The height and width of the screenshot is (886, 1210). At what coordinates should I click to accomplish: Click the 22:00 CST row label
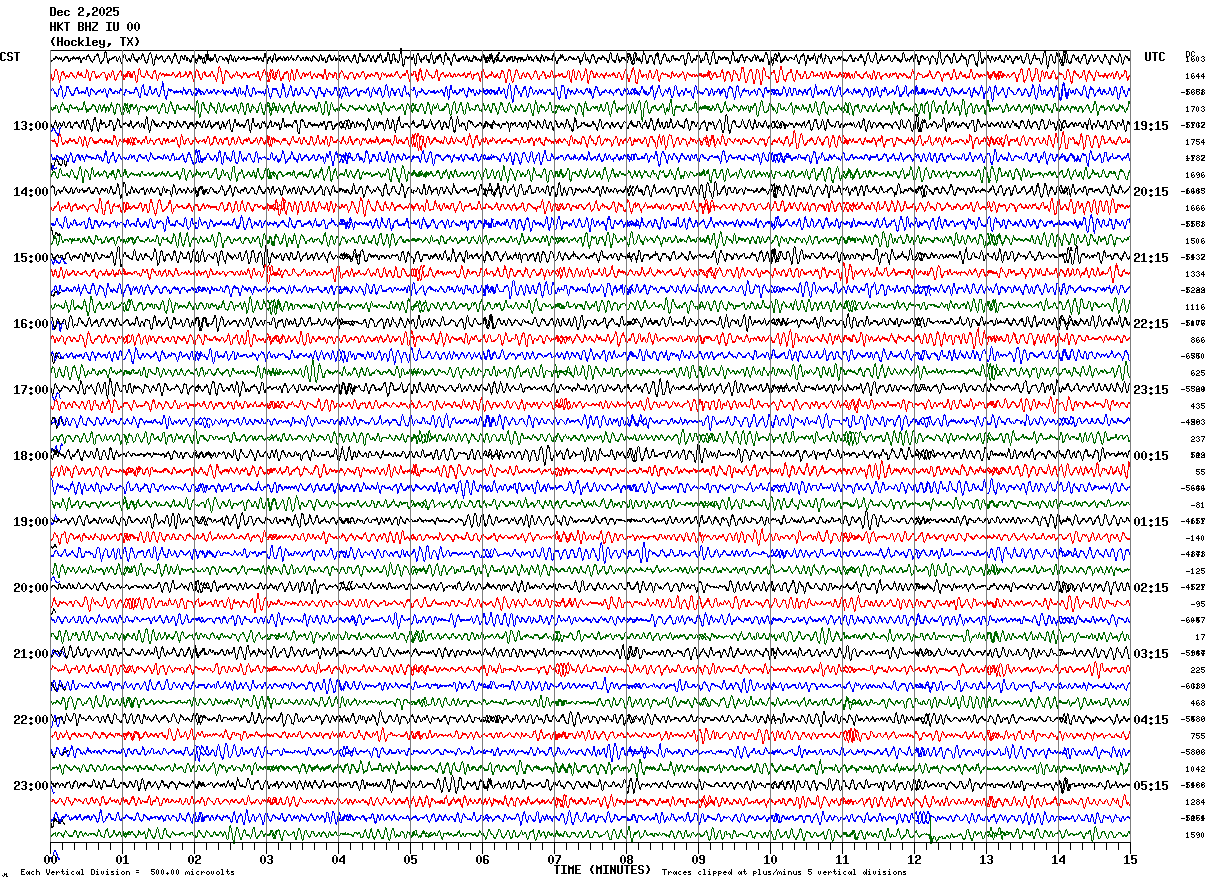click(31, 720)
